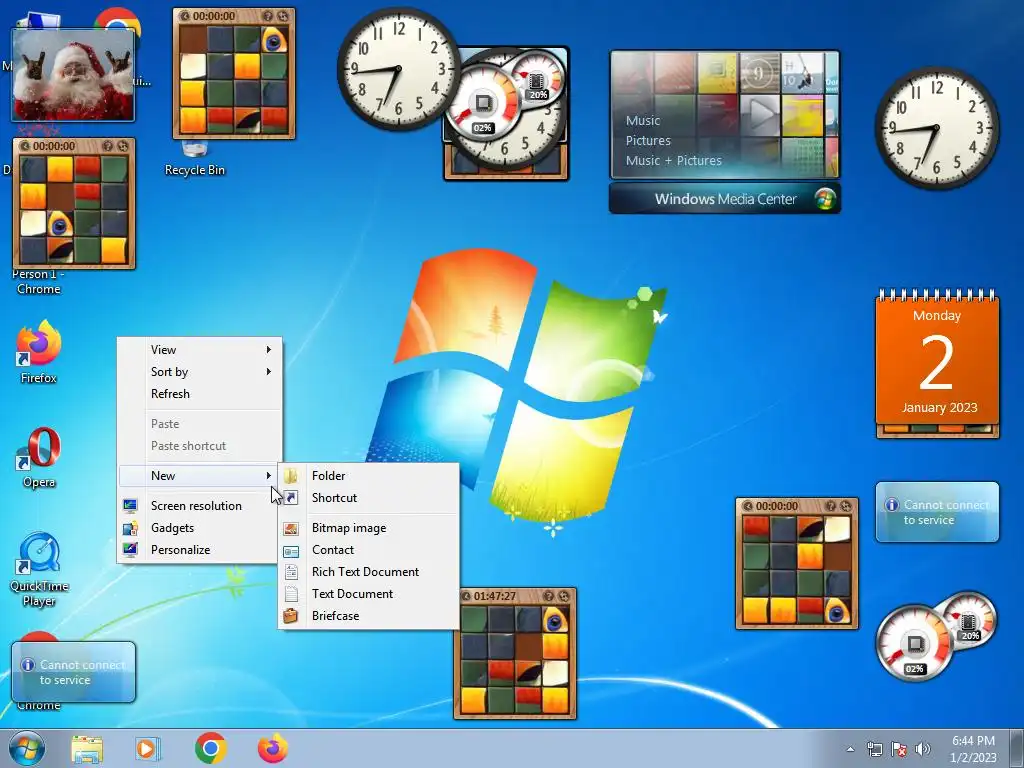Click the Show desktop button on taskbar edge

click(1017, 748)
